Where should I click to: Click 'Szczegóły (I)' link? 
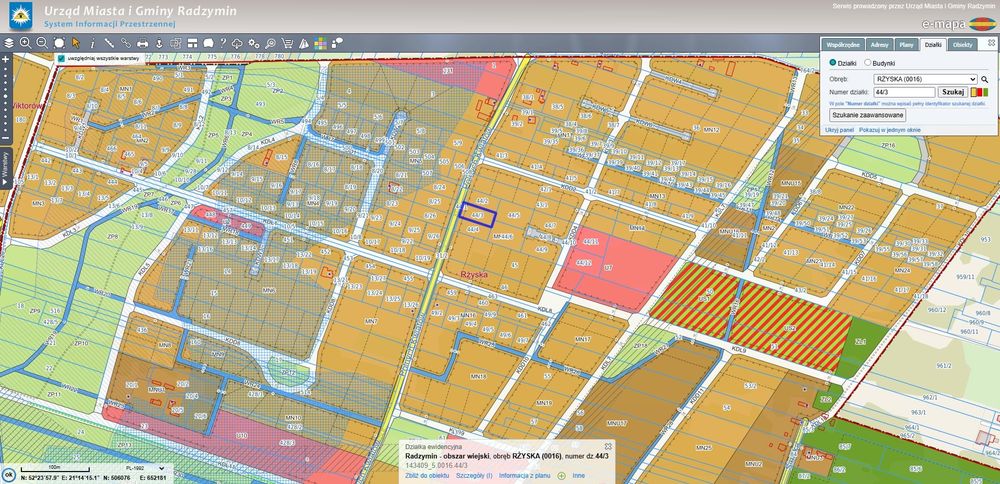point(474,476)
